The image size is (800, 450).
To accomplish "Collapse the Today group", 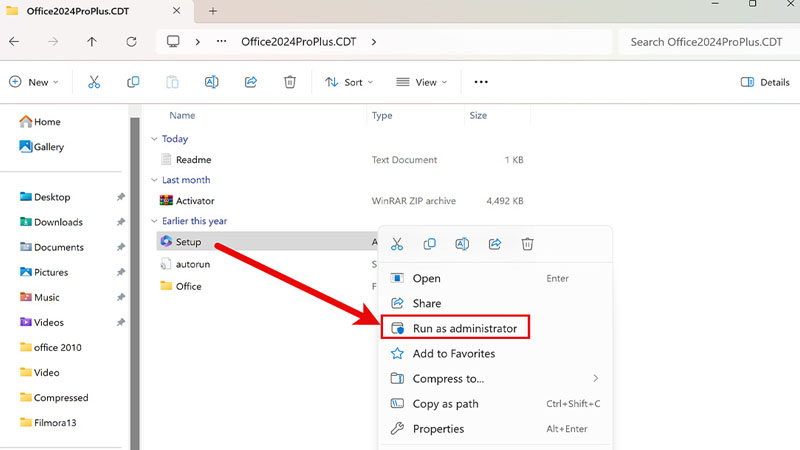I will [x=154, y=139].
